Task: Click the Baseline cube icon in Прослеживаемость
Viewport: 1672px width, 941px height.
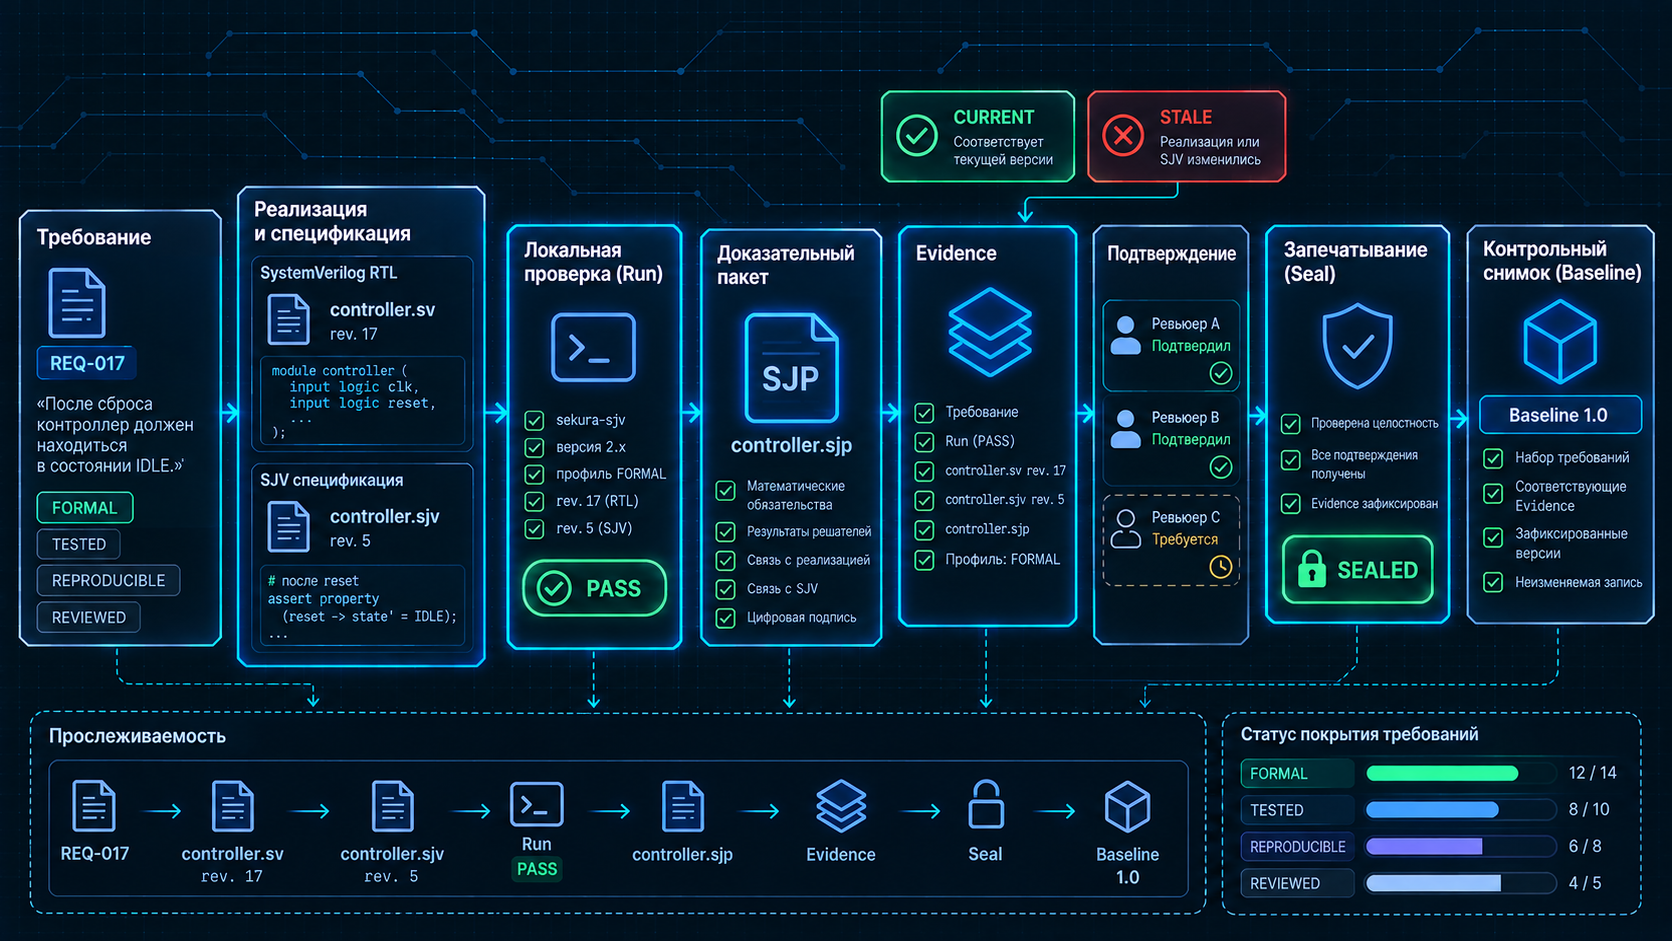Action: (x=1127, y=807)
